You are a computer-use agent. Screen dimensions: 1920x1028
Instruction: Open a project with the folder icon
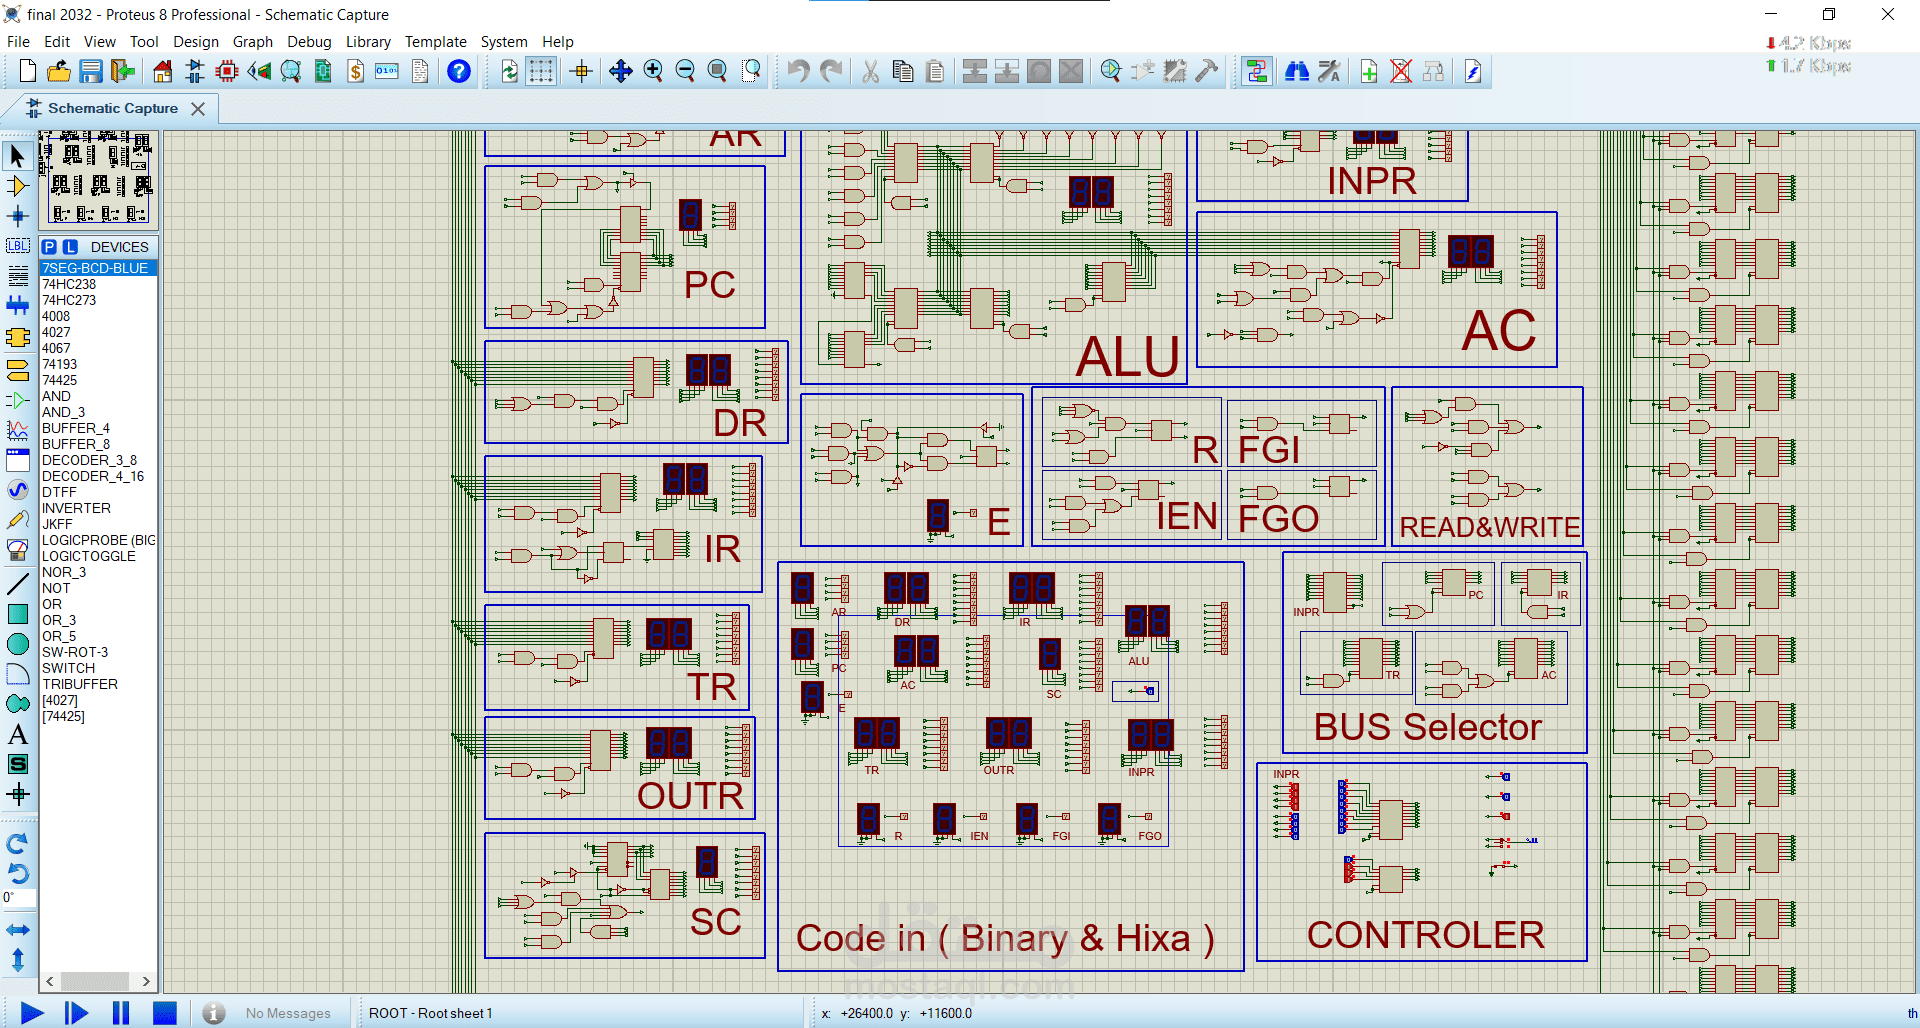(59, 71)
